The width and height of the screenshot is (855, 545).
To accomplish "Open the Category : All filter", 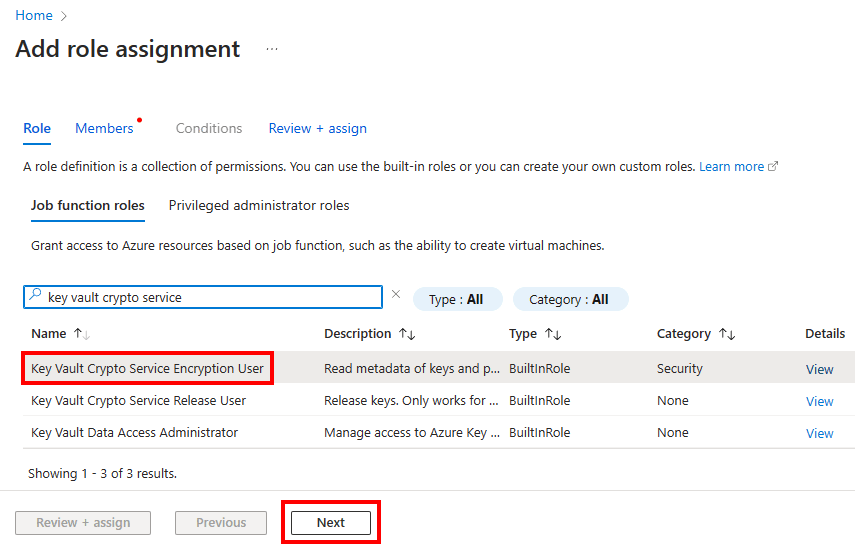I will [570, 299].
